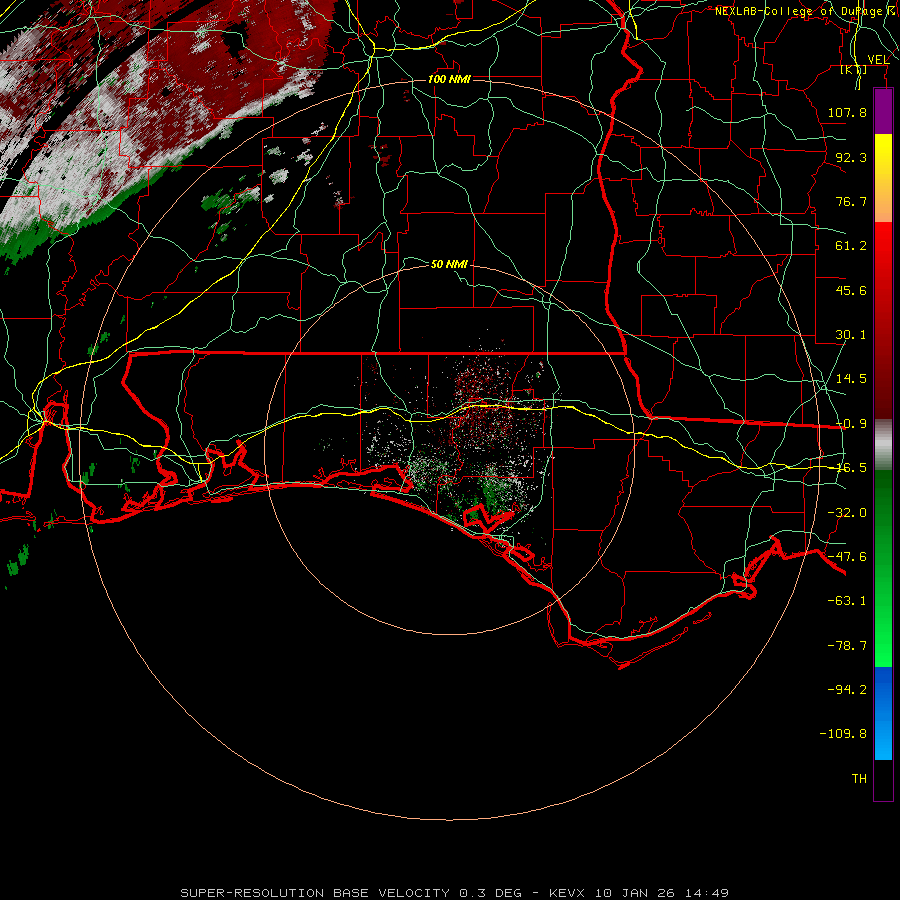Click the "TH" threshold label
The height and width of the screenshot is (900, 900).
tap(859, 779)
